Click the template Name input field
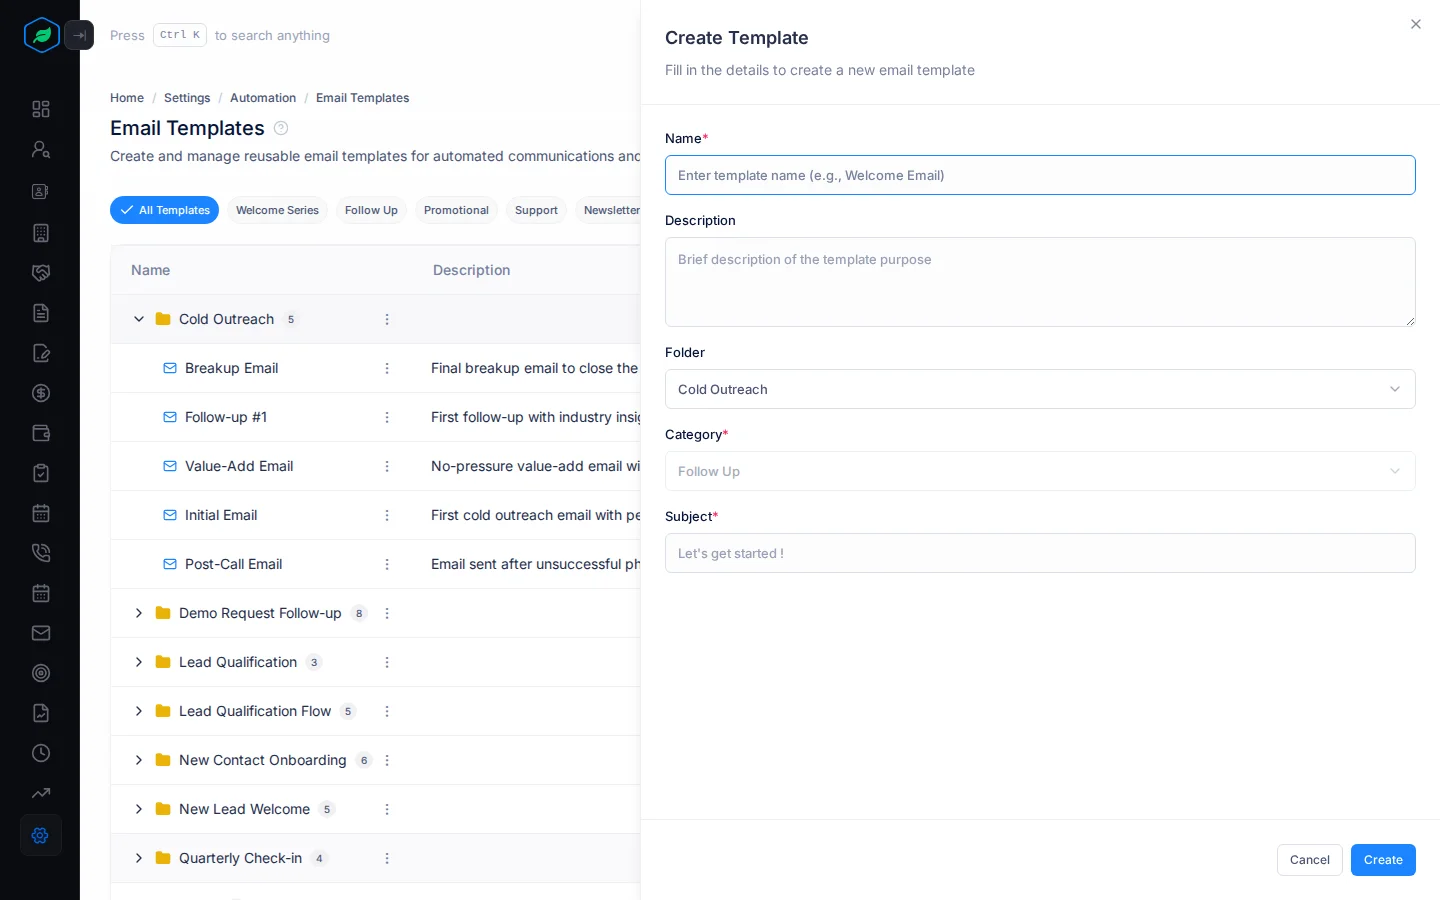The height and width of the screenshot is (900, 1440). 1040,175
